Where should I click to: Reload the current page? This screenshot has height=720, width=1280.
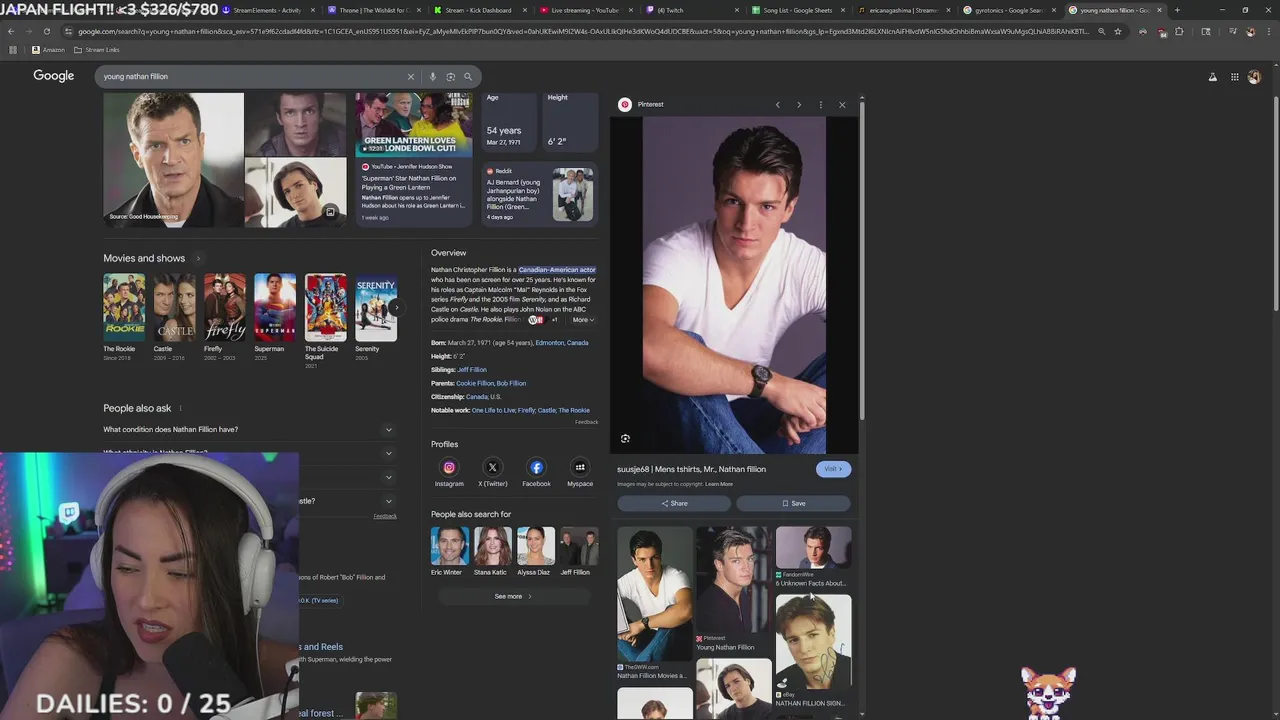click(47, 31)
